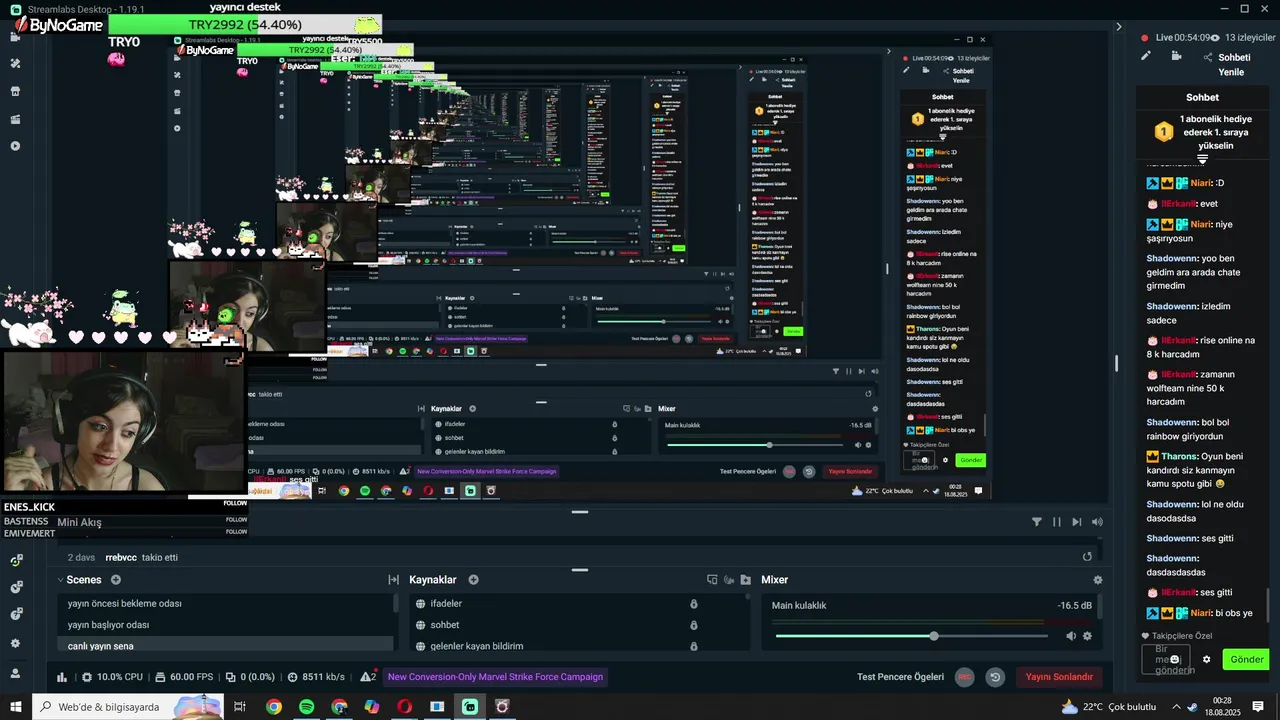Open the recordings play icon in sidebar
This screenshot has height=720, width=1280.
coord(15,146)
